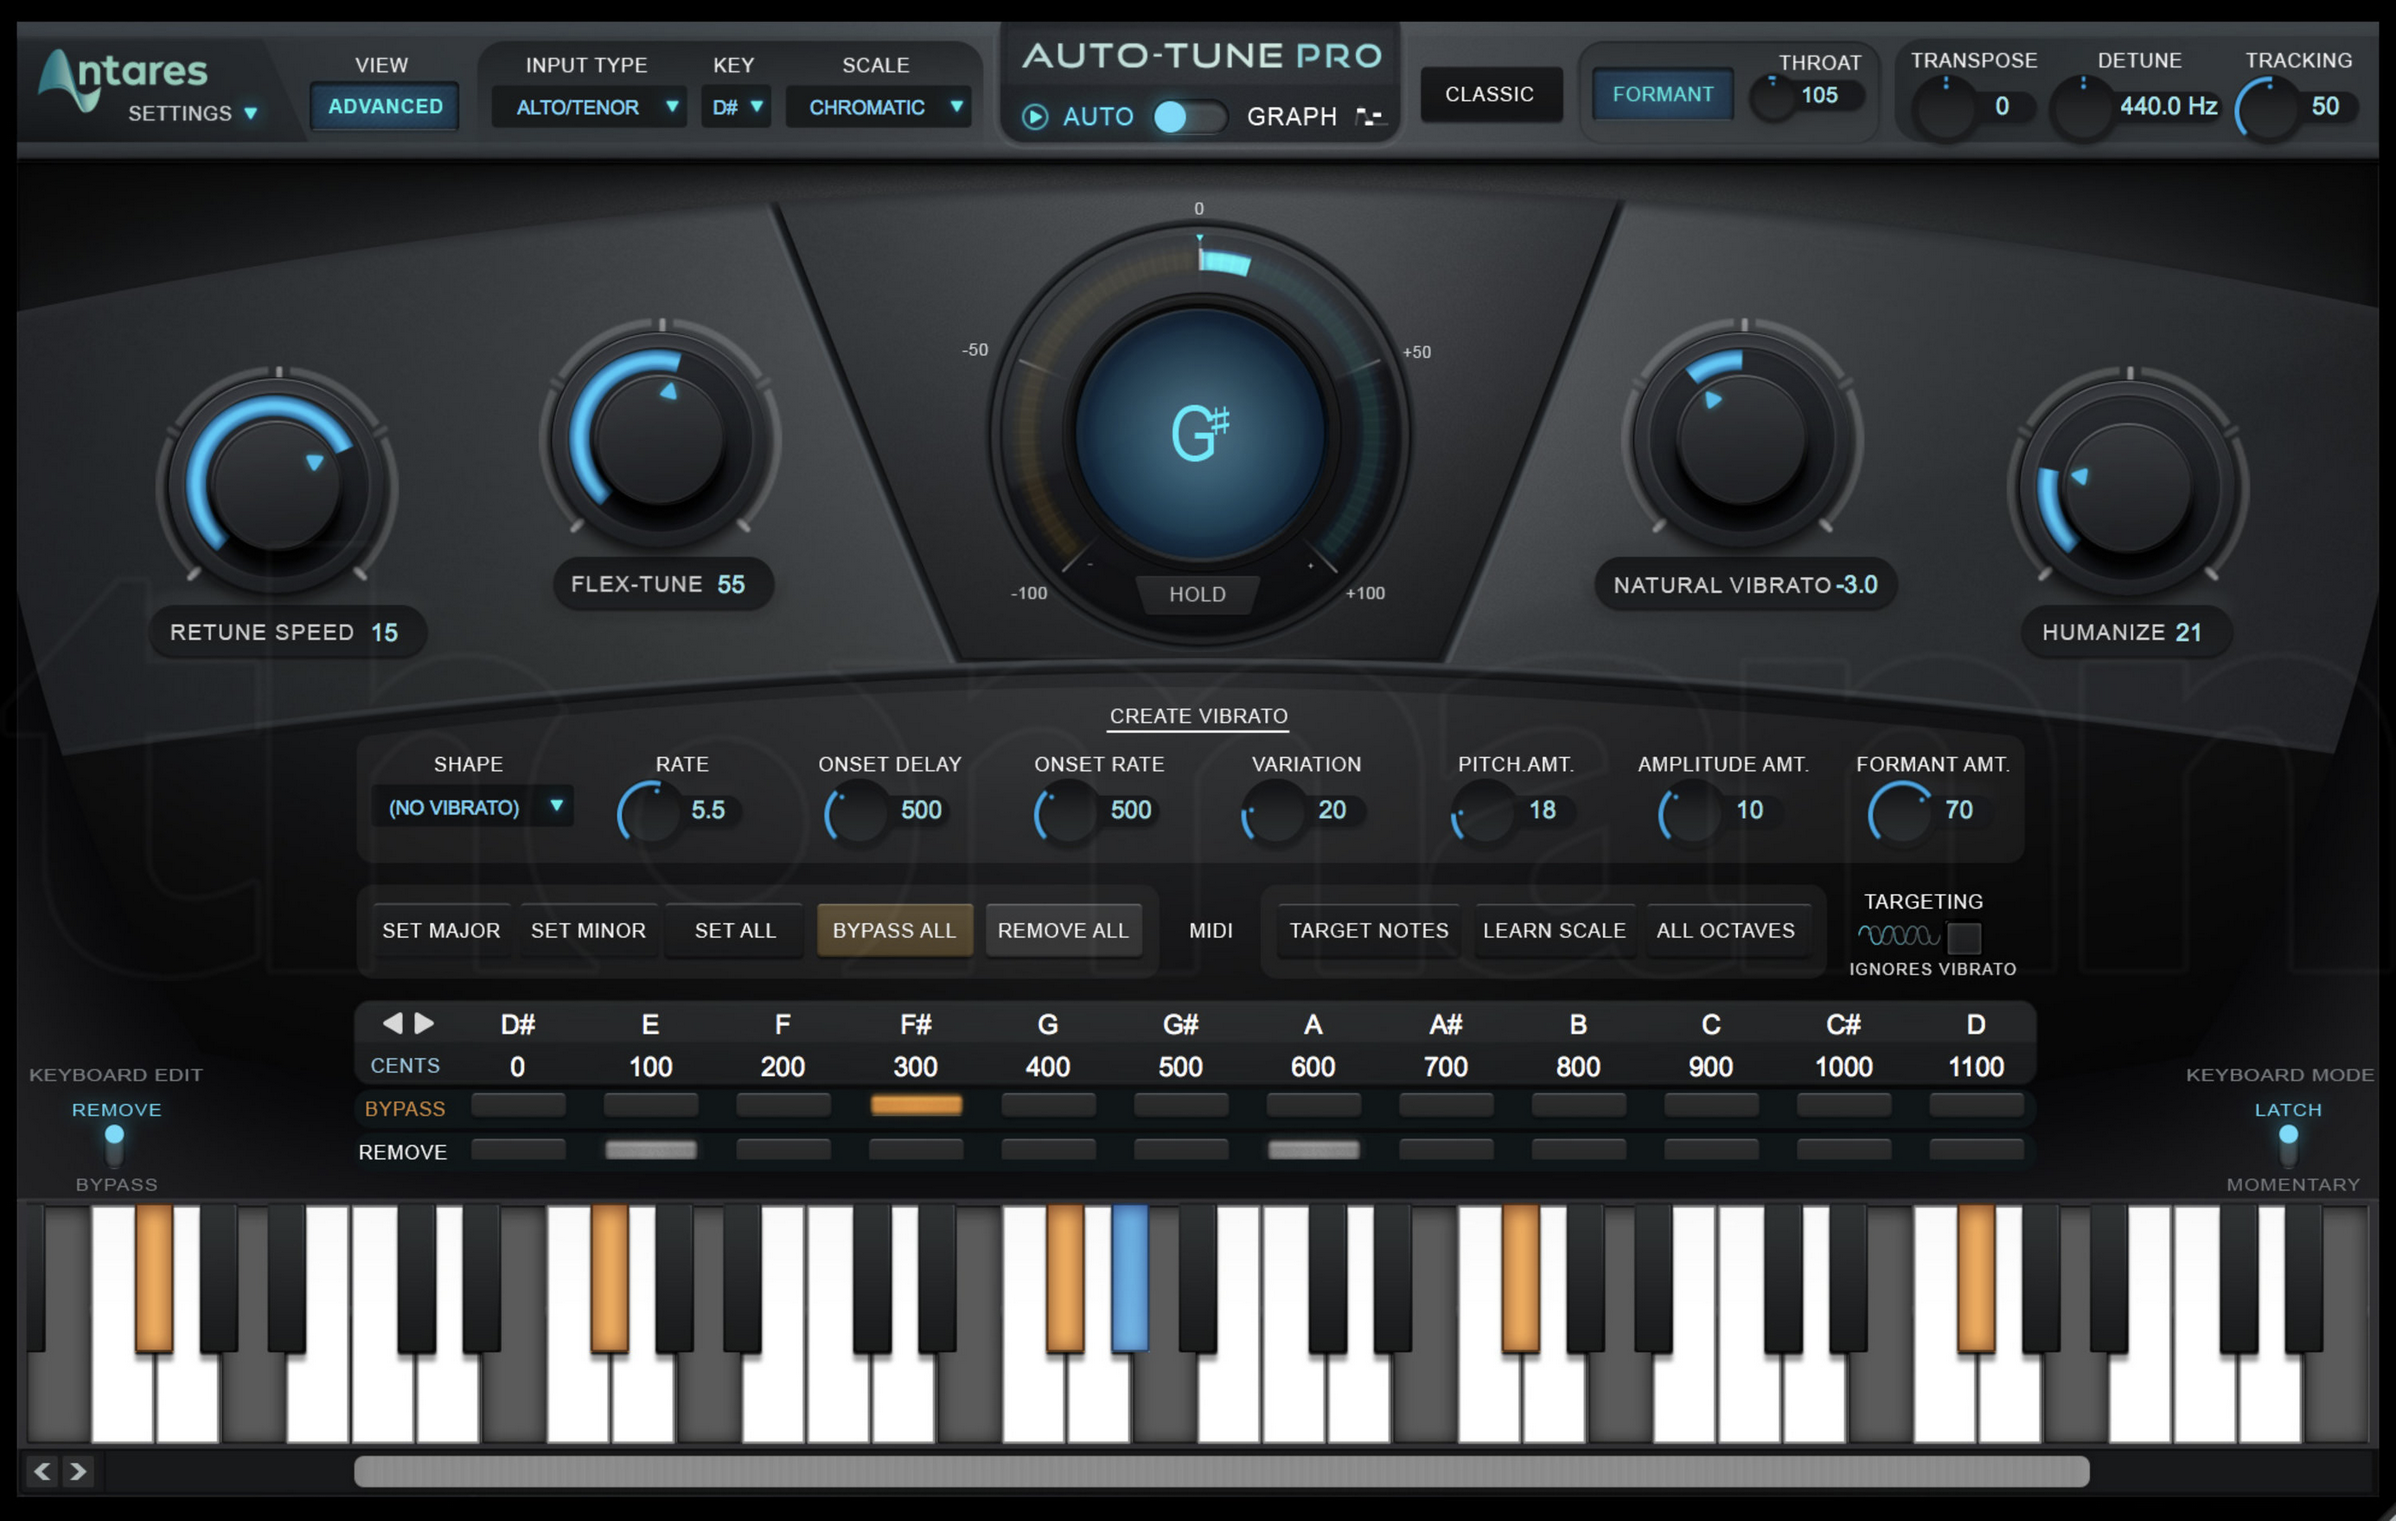Disable the FORMANT toggle

click(1662, 95)
